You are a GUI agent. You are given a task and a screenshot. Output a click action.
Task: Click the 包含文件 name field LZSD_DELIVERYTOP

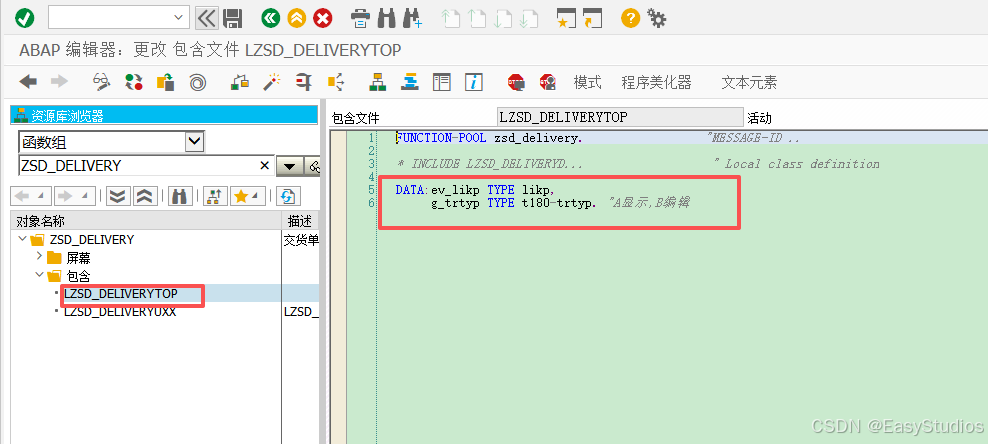[x=620, y=117]
